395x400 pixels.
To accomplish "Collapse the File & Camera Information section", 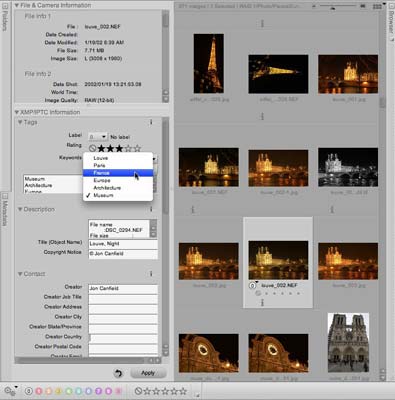I will pos(17,5).
